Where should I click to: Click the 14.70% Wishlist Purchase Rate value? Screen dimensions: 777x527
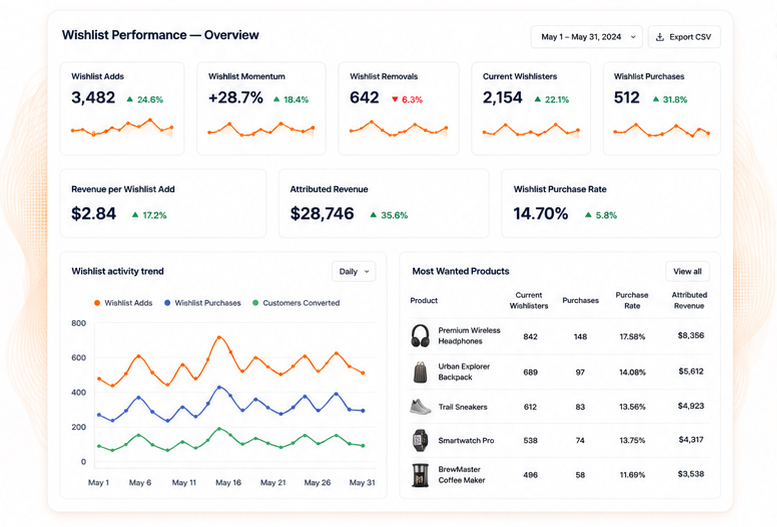(541, 214)
